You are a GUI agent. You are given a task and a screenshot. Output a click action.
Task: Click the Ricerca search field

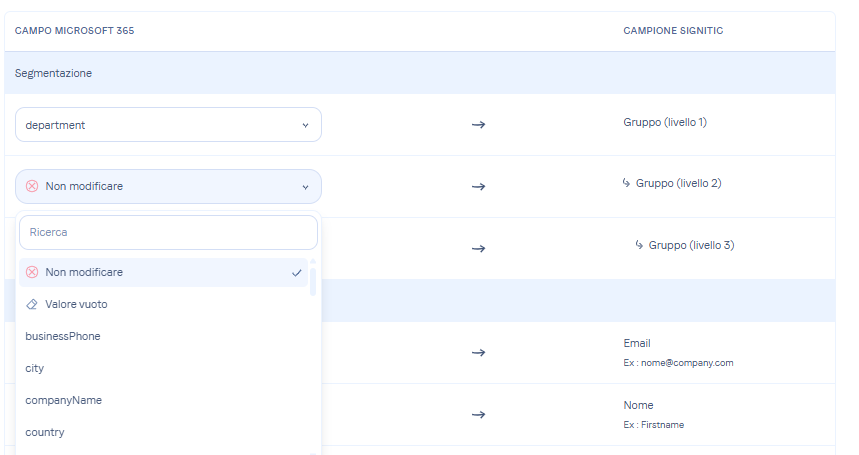coord(168,232)
